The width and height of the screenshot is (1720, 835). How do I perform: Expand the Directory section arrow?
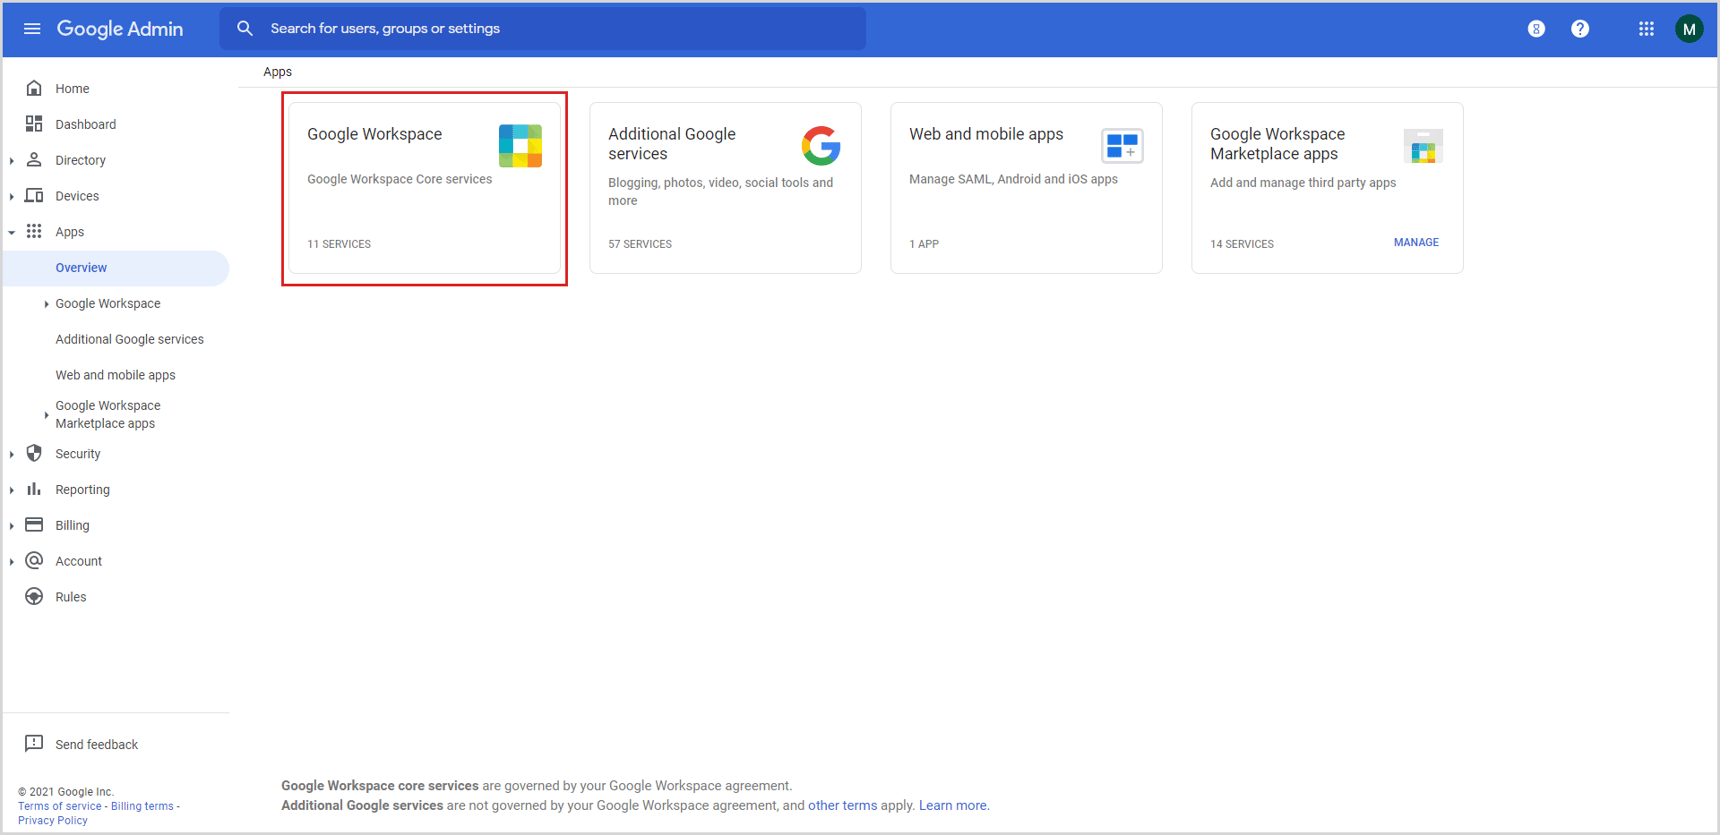click(12, 161)
